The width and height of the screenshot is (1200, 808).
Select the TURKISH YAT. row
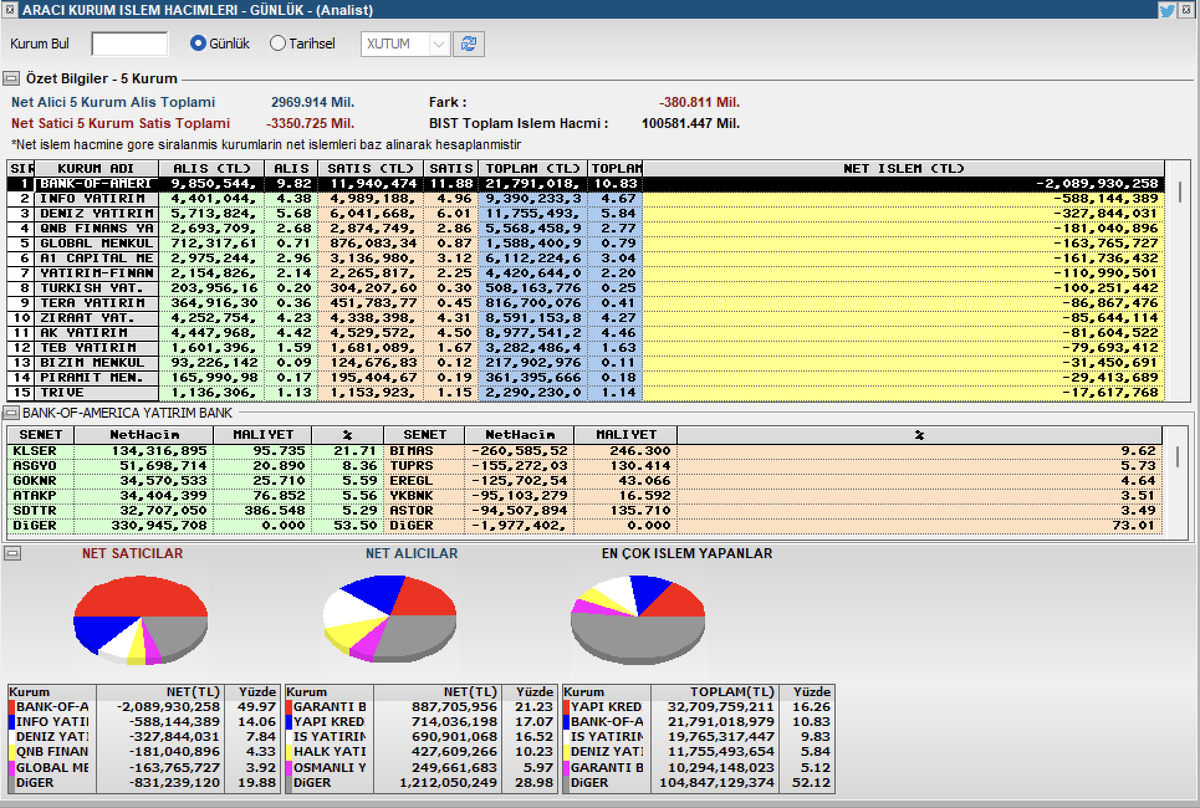586,288
